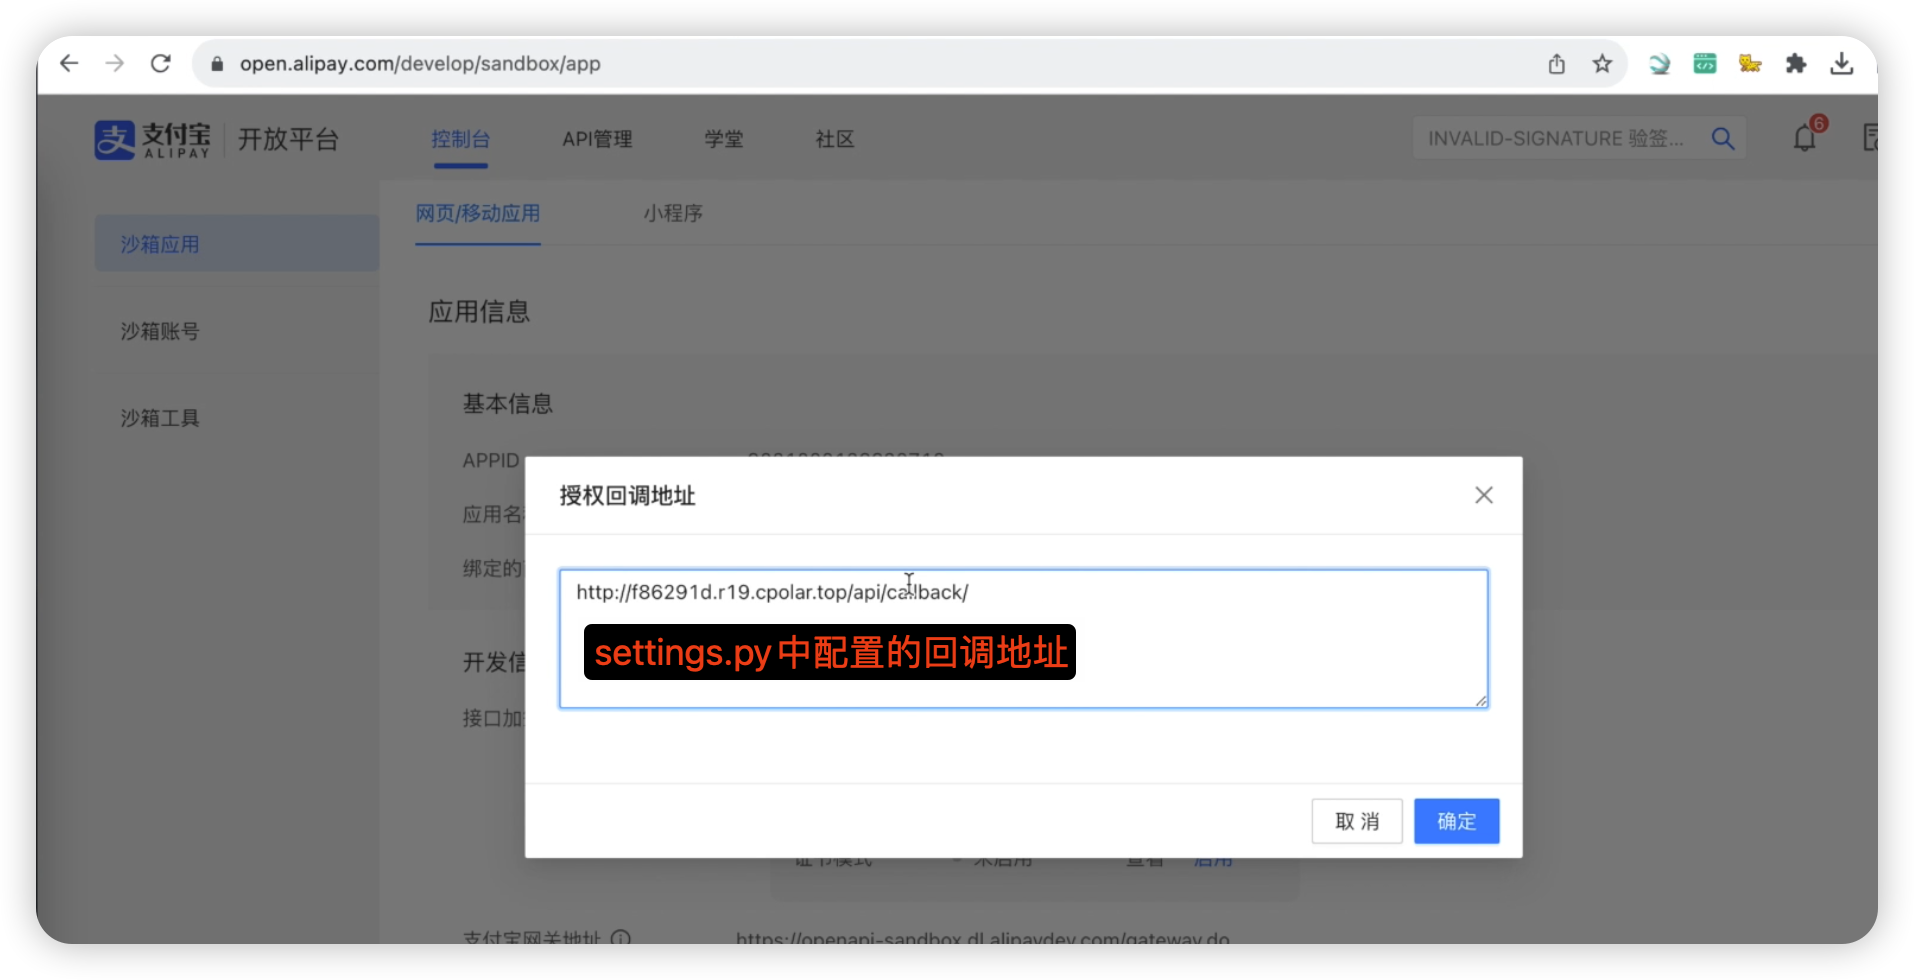Open the notification bell with badge
Screen dimensions: 1914x980
tap(1806, 137)
